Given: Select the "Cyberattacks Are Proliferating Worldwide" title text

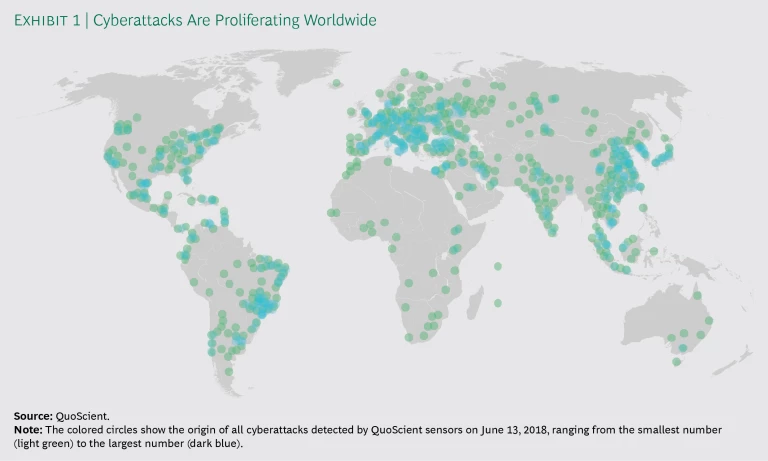Looking at the screenshot, I should (x=235, y=20).
